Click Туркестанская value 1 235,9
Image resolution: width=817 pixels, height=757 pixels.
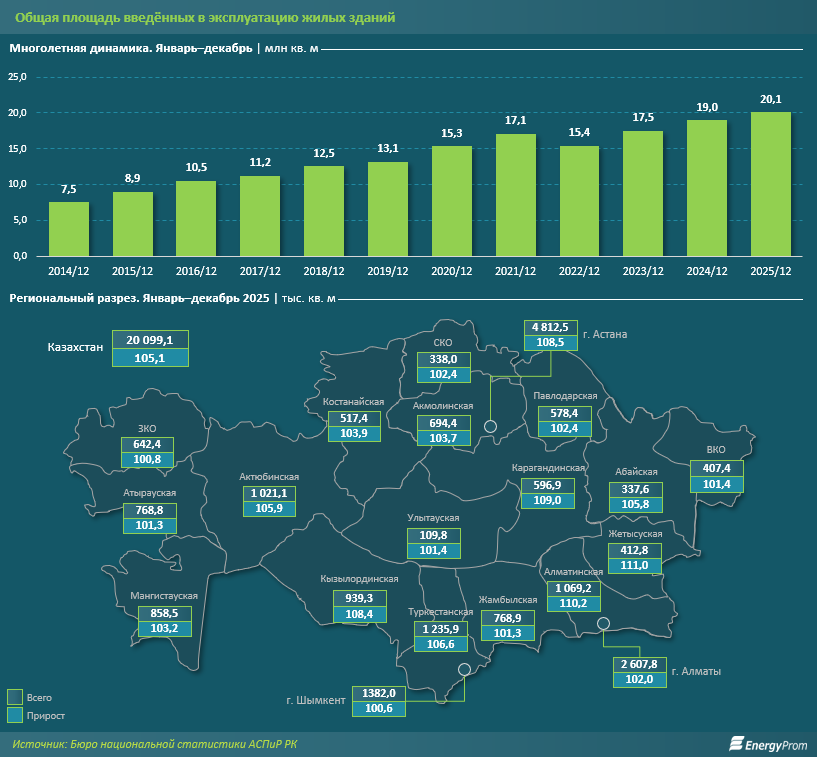tap(439, 628)
